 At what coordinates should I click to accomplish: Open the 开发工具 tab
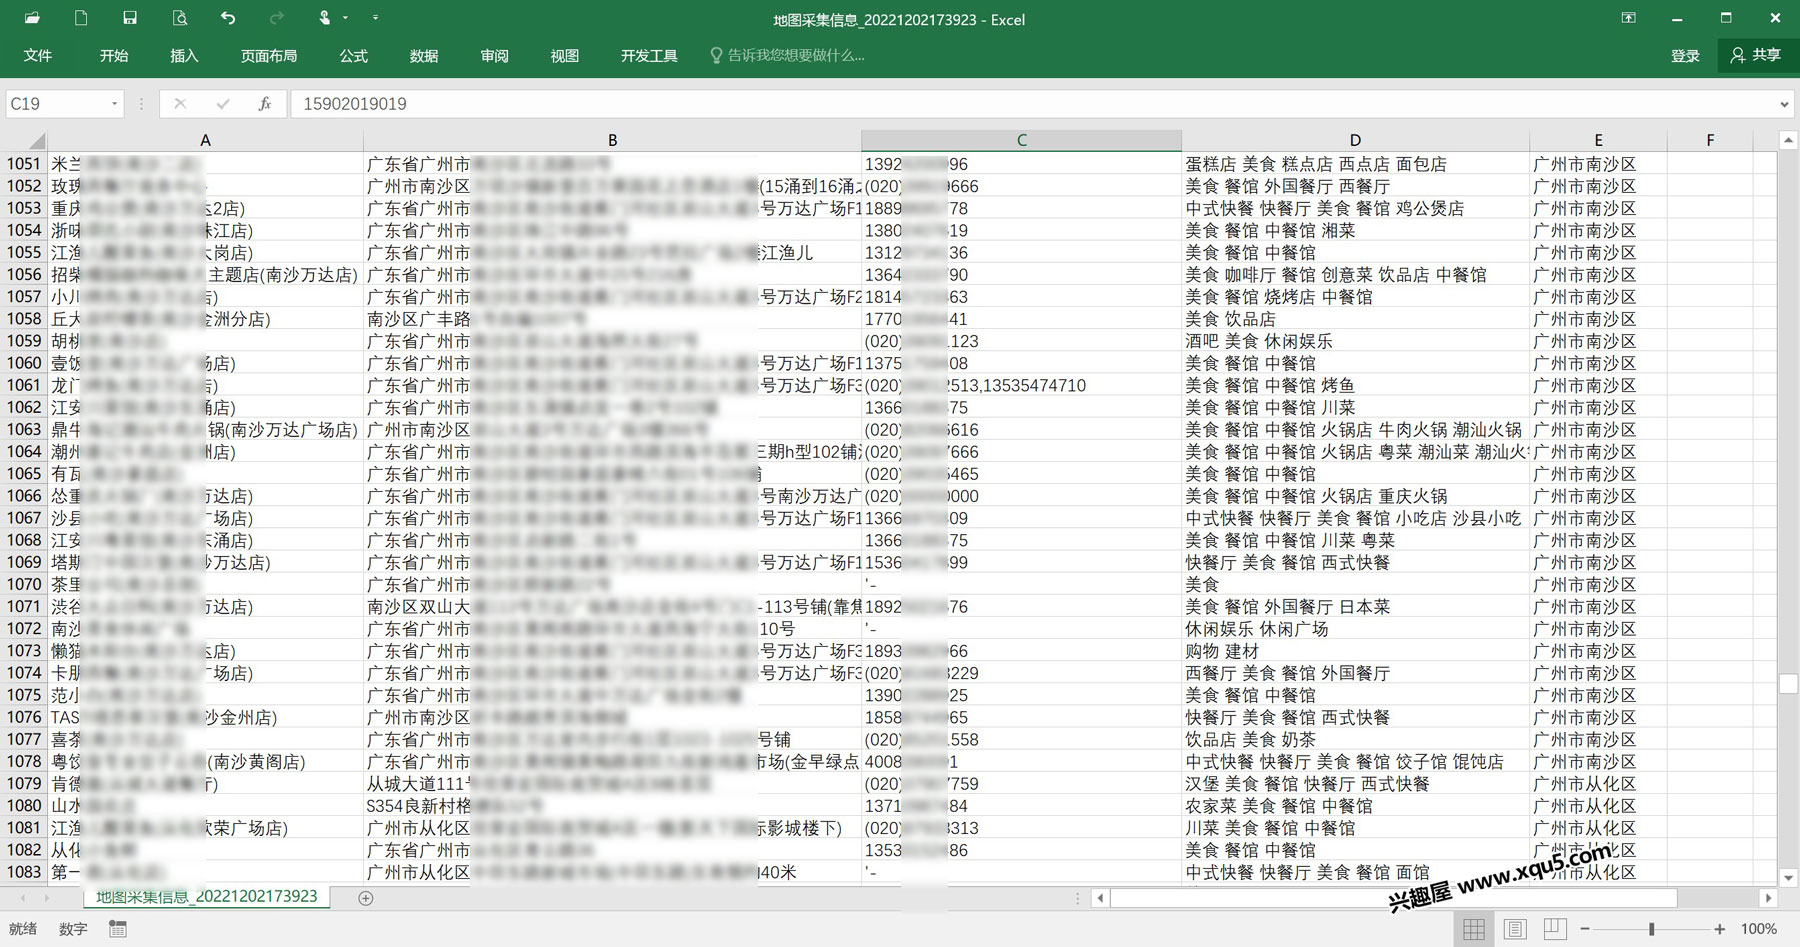pos(649,56)
